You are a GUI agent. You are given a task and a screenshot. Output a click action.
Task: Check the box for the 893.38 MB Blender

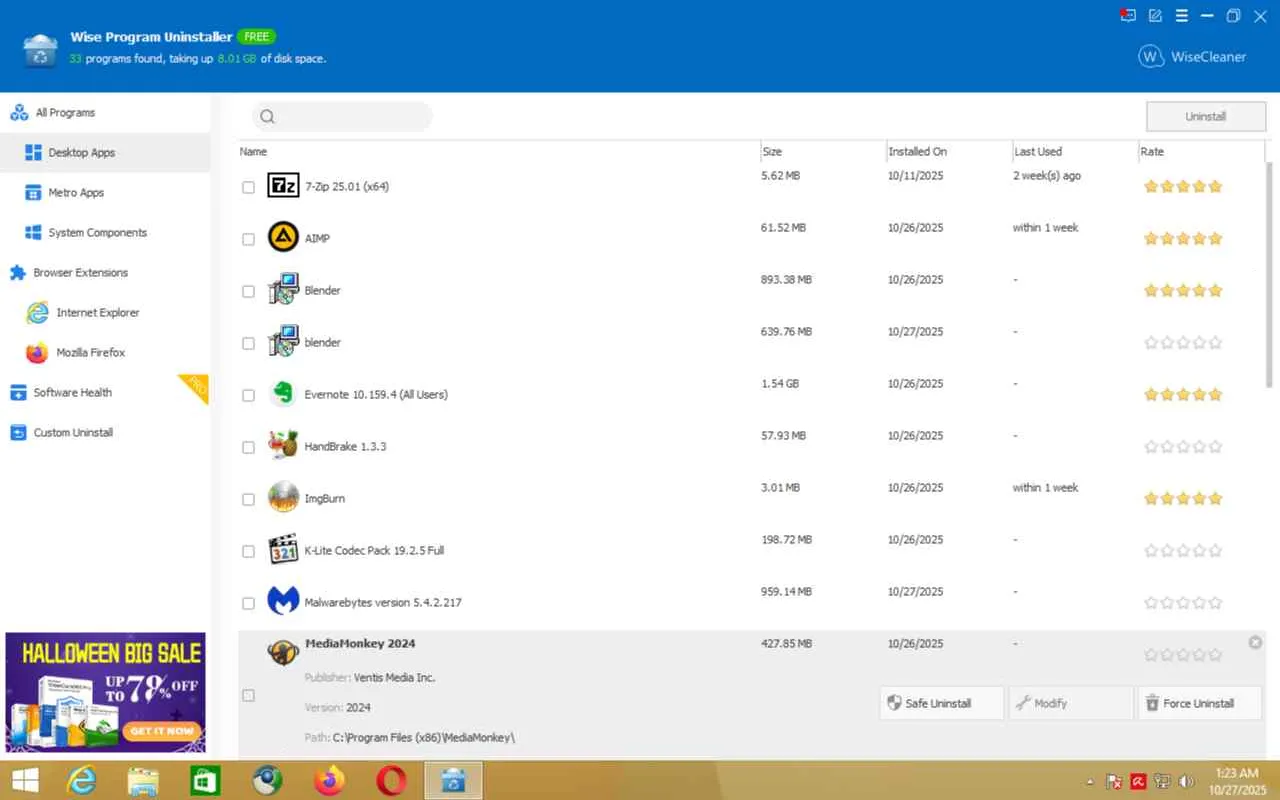point(248,291)
